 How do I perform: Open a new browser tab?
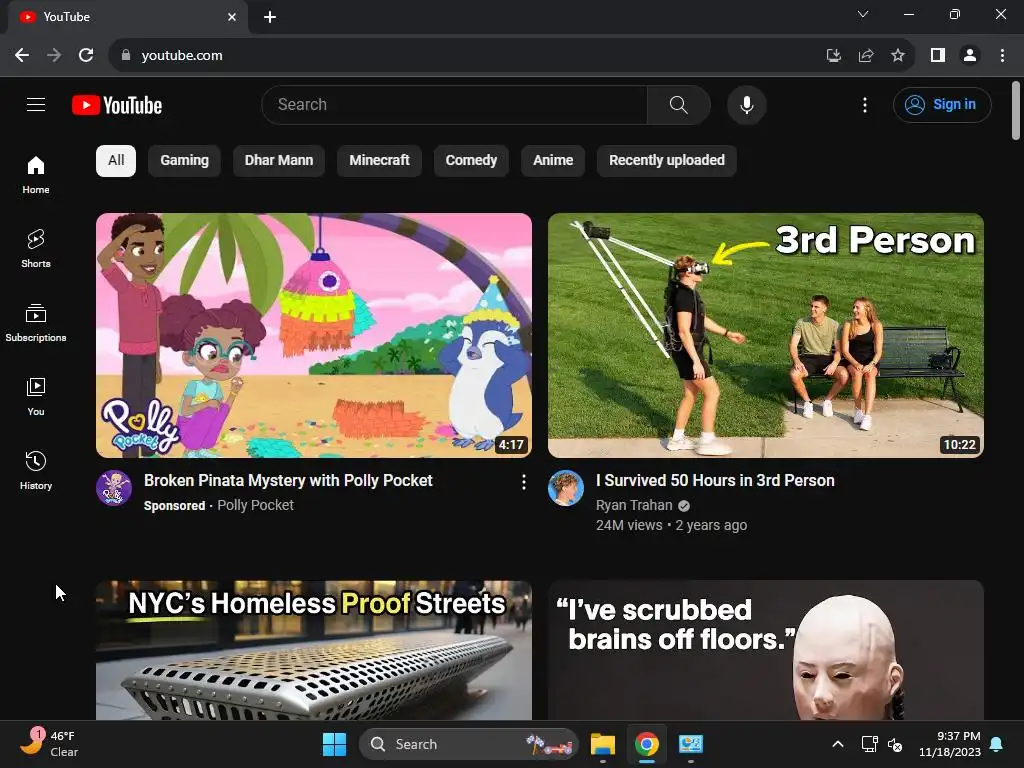270,17
